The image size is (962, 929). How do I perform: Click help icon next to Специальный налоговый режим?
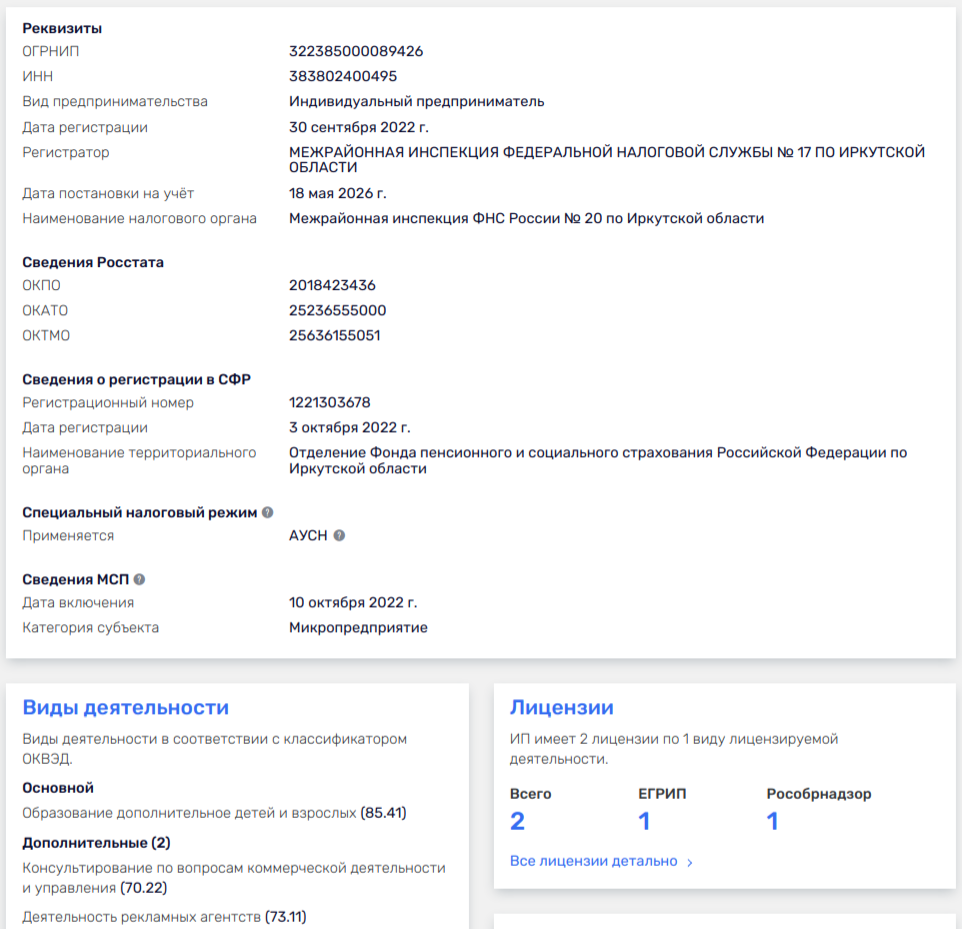(267, 512)
